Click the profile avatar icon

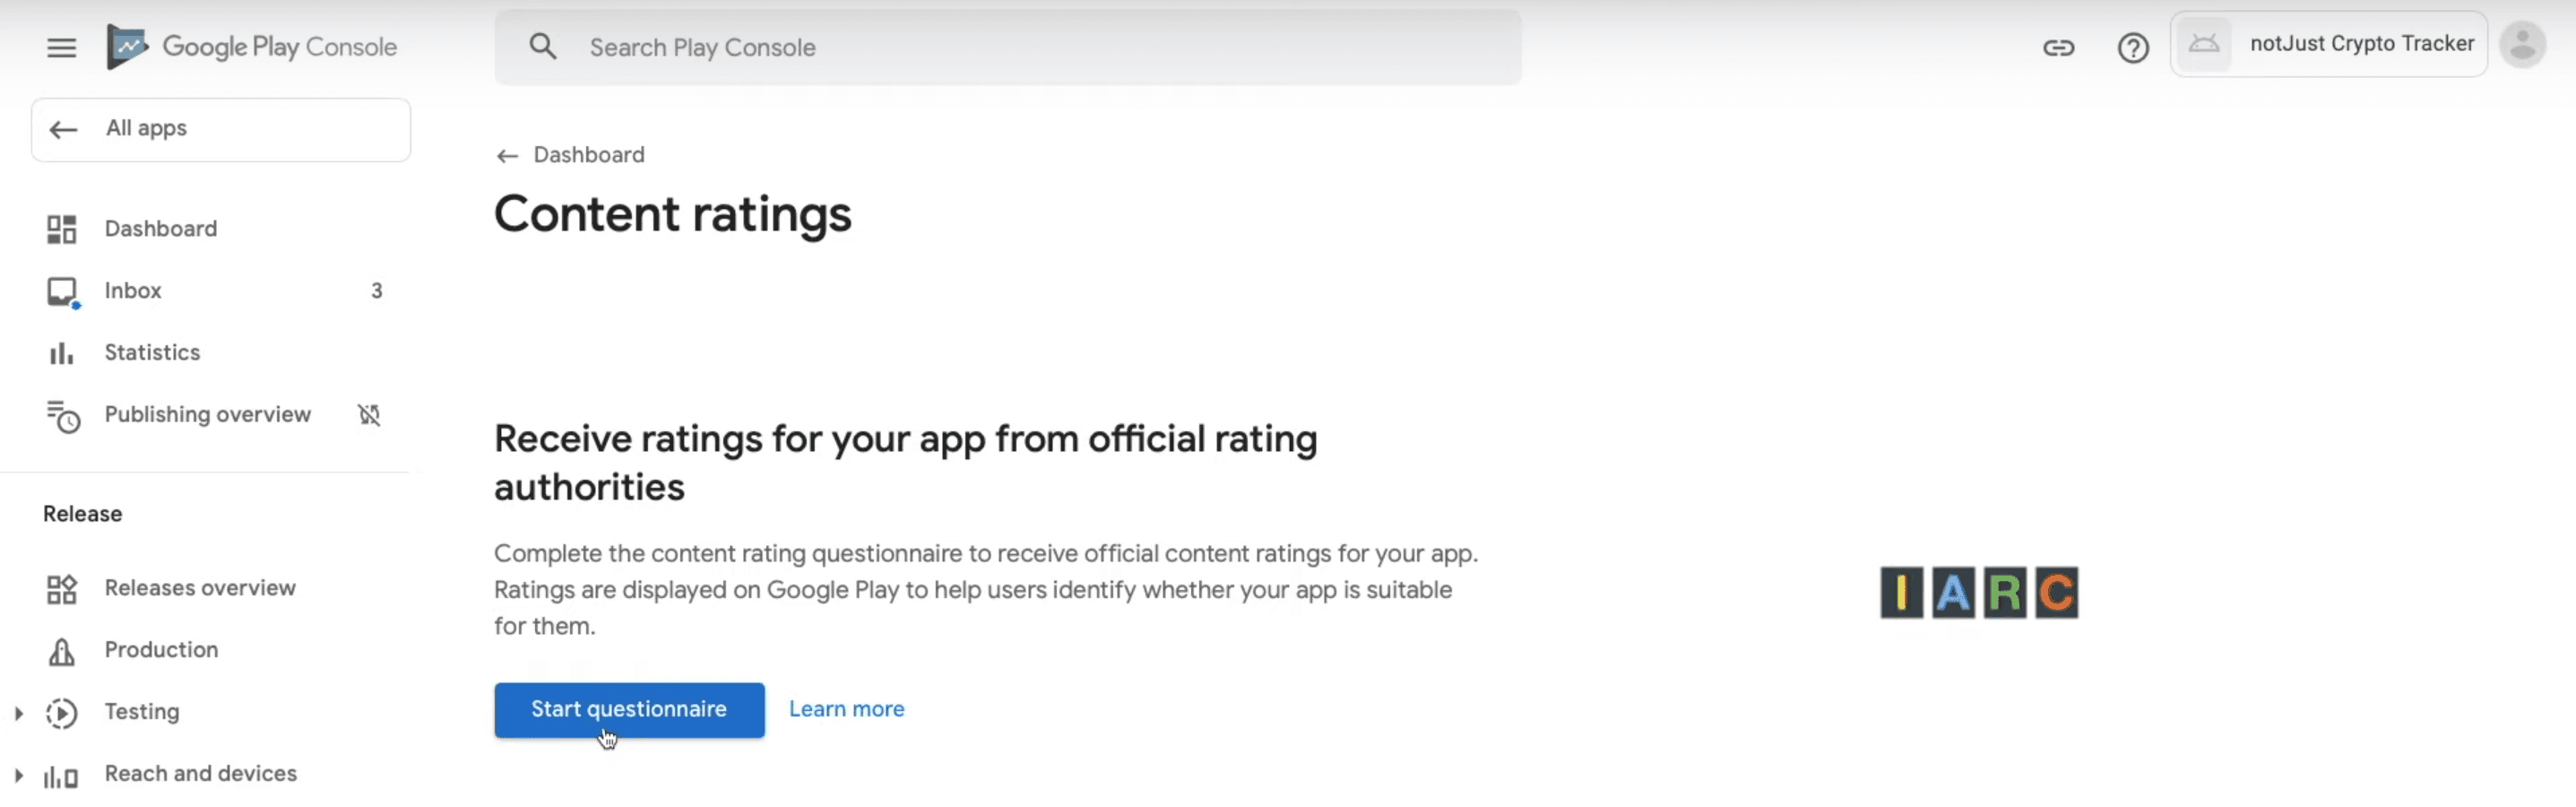click(x=2524, y=44)
